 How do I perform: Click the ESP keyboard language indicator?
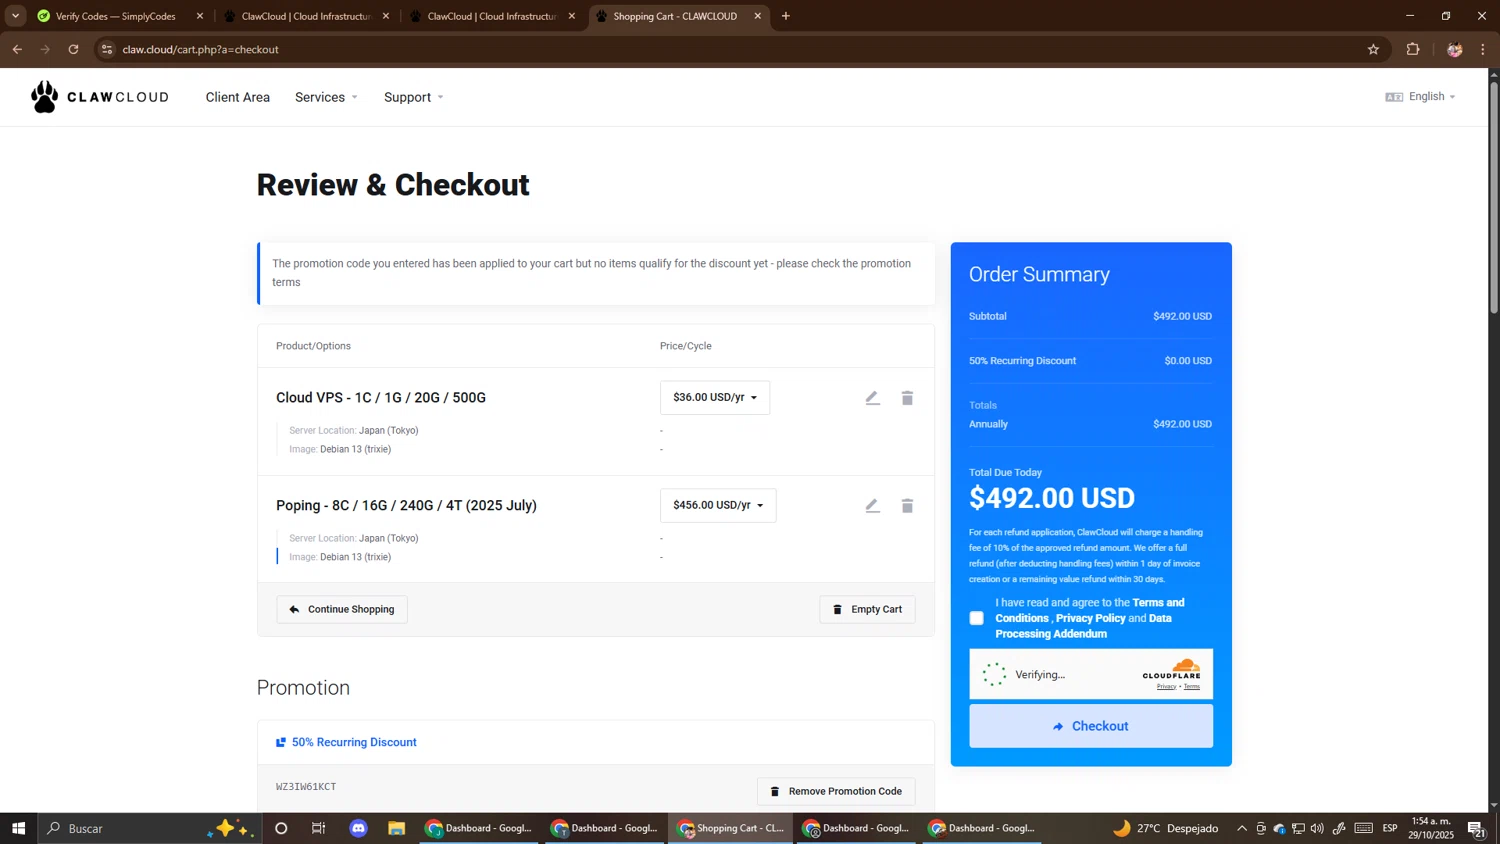pos(1390,828)
